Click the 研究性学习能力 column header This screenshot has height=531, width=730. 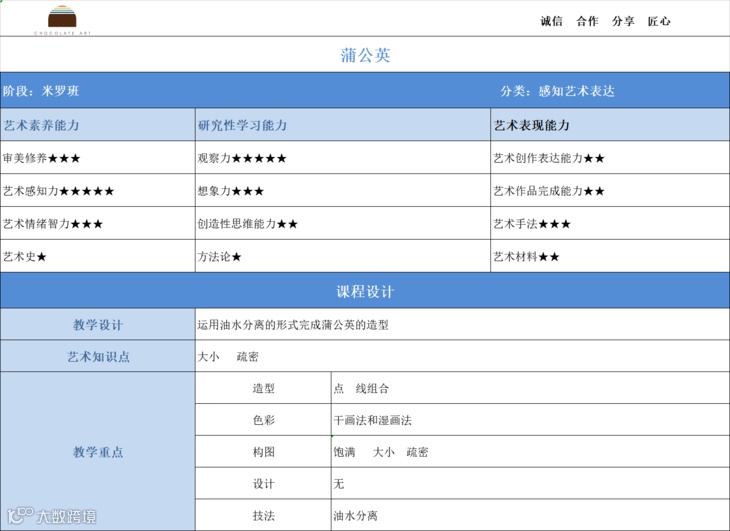pyautogui.click(x=343, y=125)
